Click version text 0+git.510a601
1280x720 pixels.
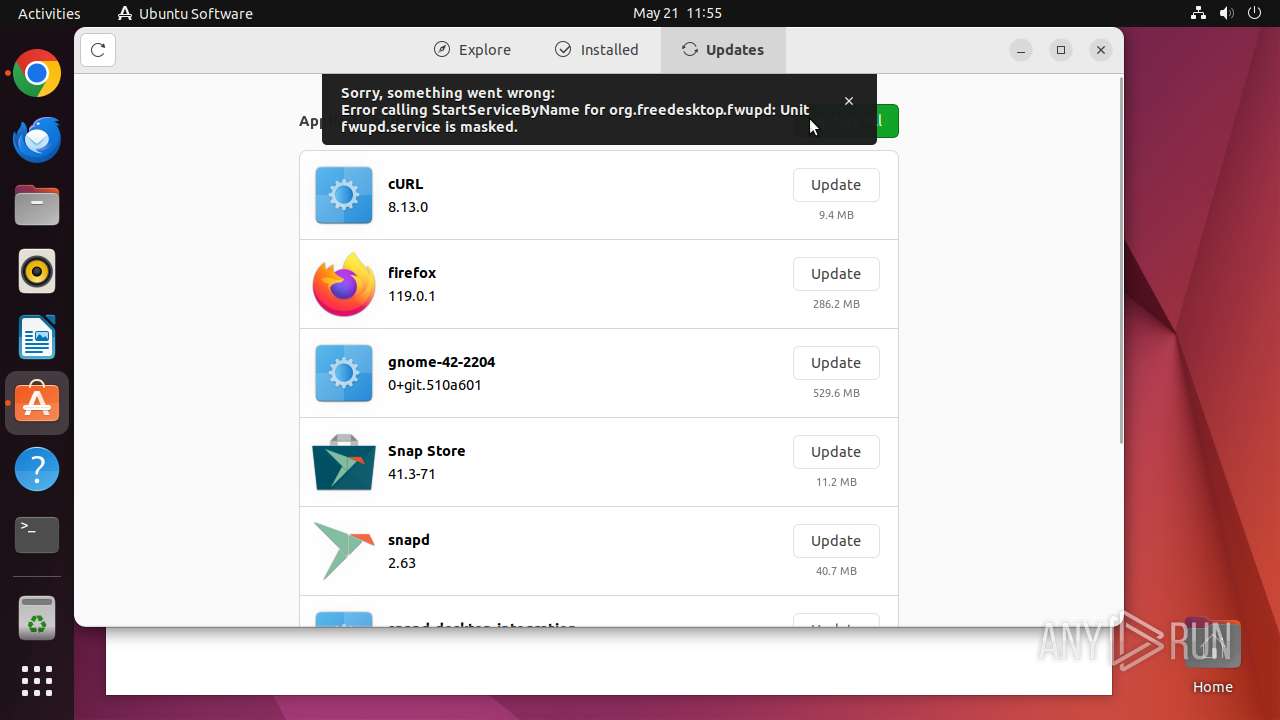pyautogui.click(x=435, y=385)
